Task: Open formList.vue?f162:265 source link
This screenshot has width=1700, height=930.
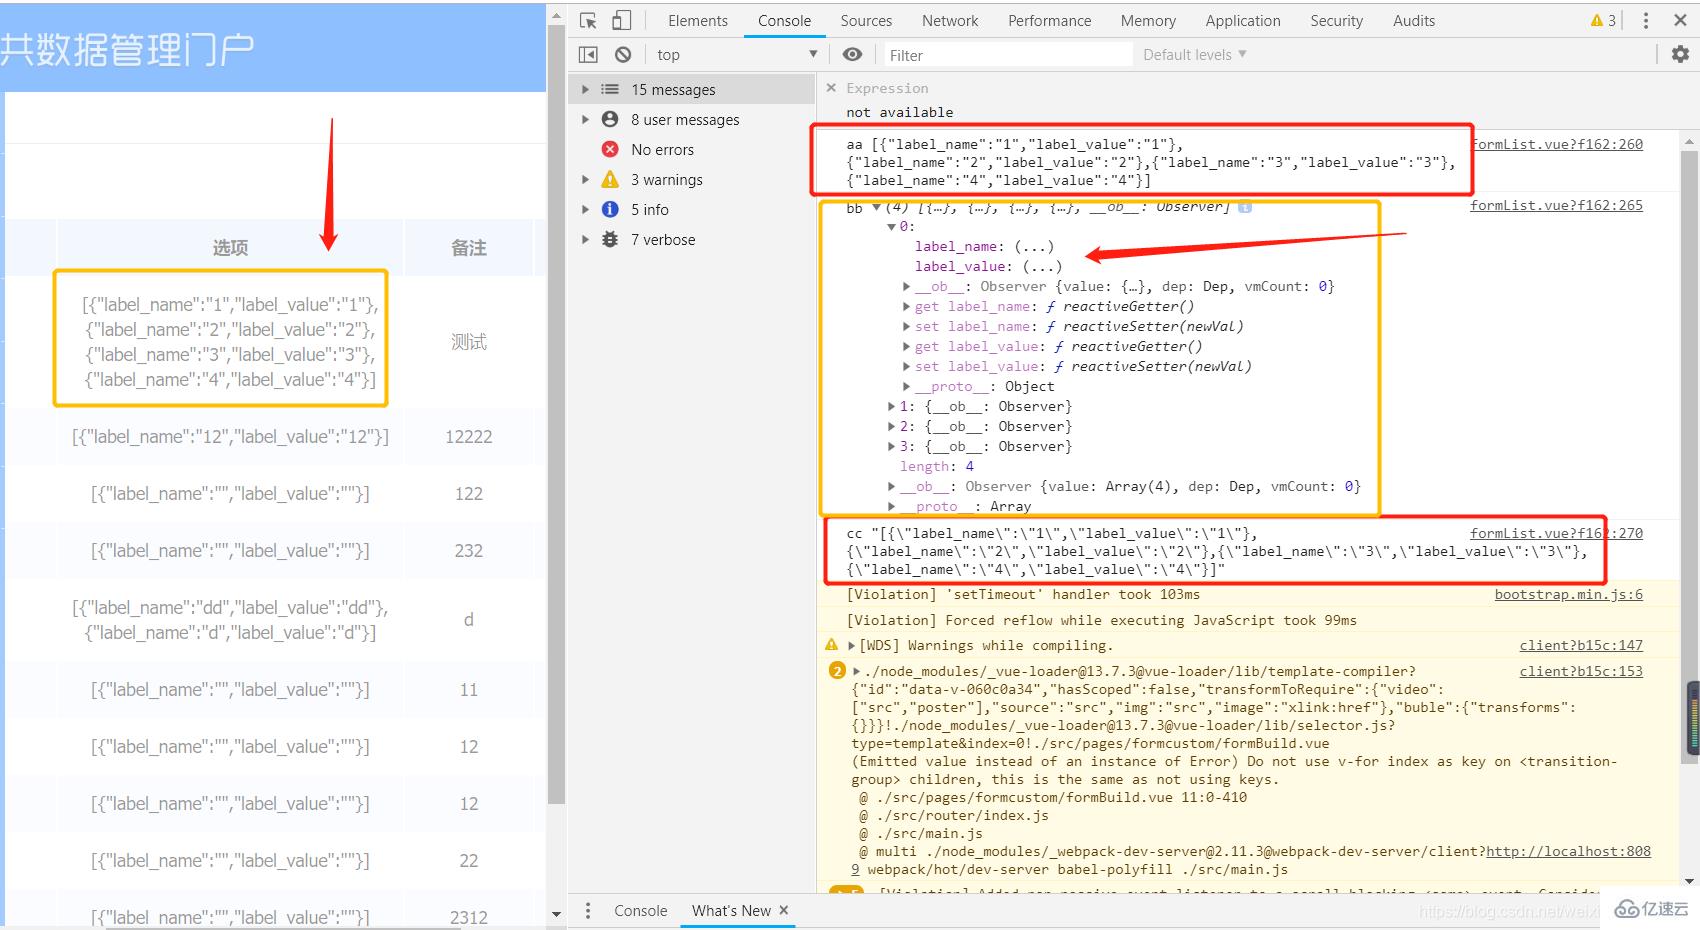Action: pos(1556,205)
